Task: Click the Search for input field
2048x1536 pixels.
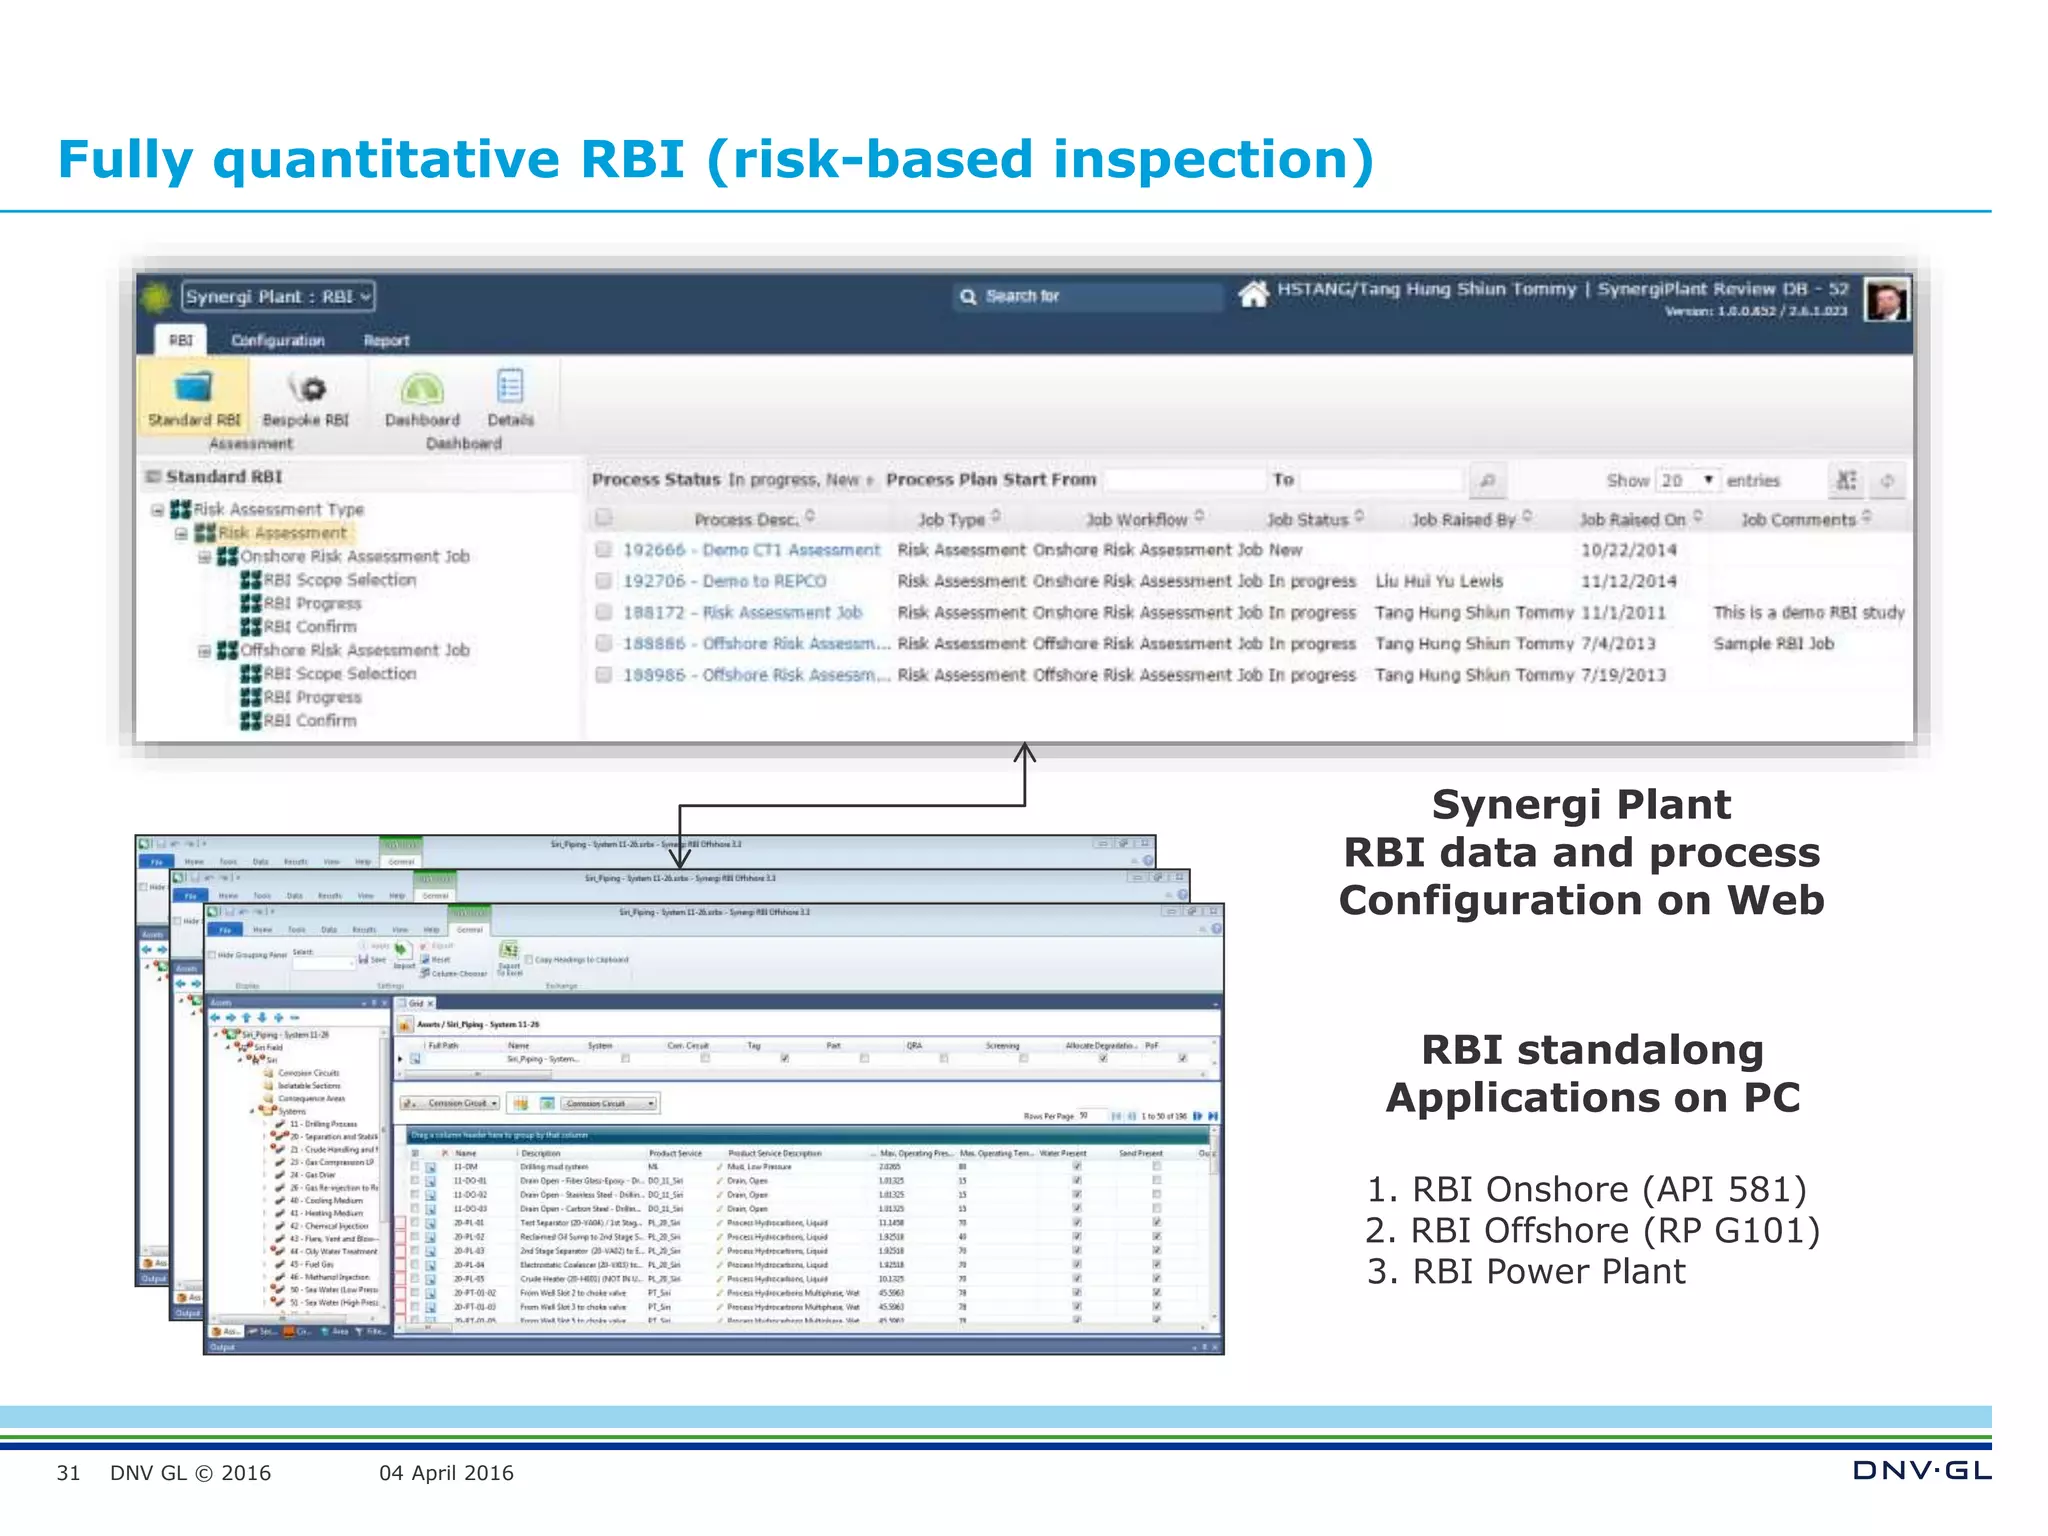Action: 1090,297
